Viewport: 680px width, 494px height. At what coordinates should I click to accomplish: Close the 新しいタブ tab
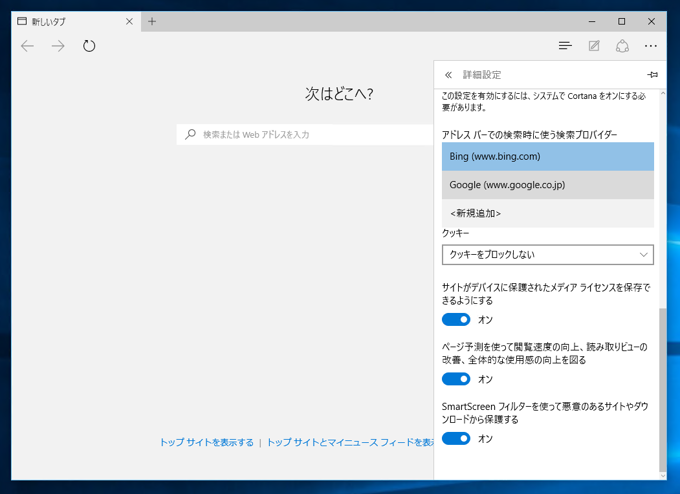[129, 21]
